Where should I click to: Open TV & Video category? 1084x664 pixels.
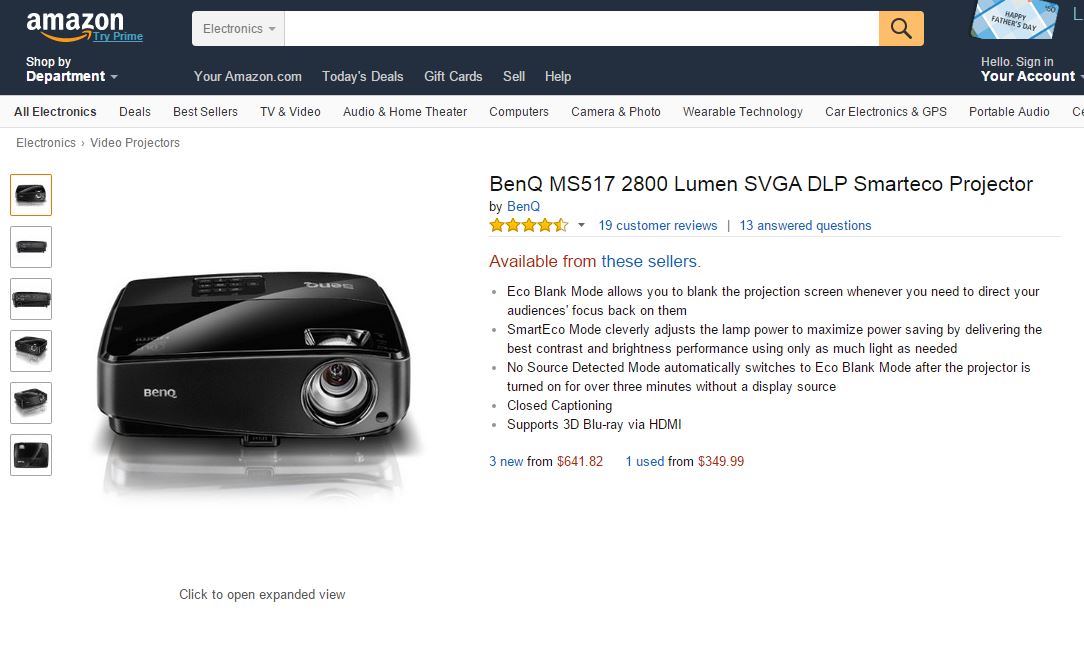[290, 111]
